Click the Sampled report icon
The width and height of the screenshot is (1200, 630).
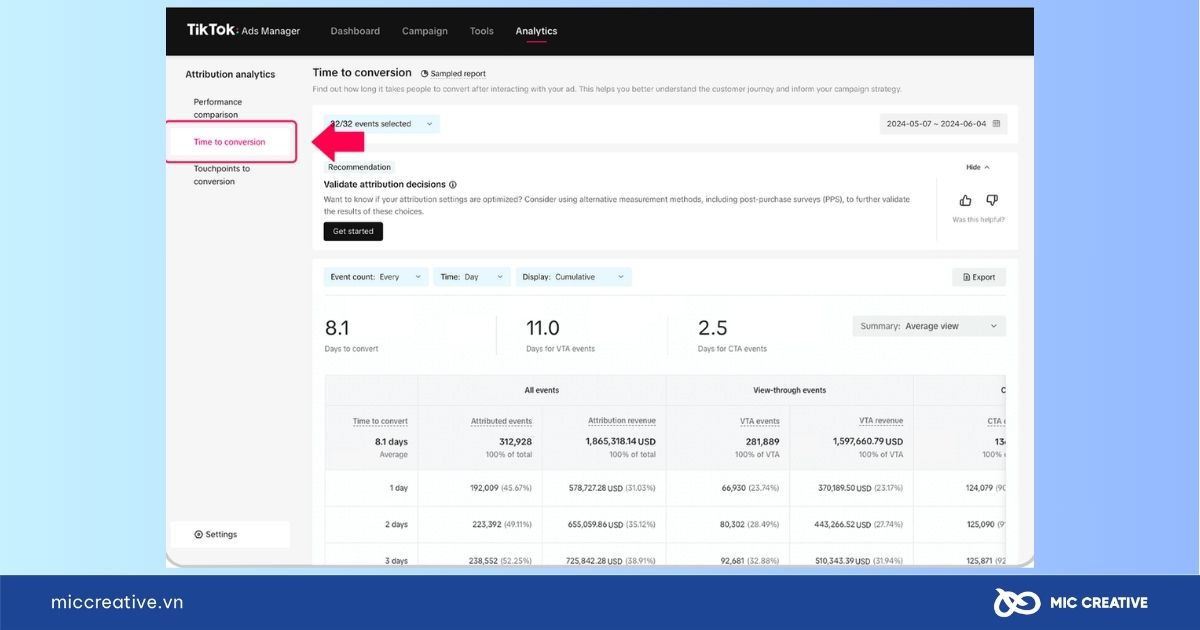pyautogui.click(x=425, y=74)
